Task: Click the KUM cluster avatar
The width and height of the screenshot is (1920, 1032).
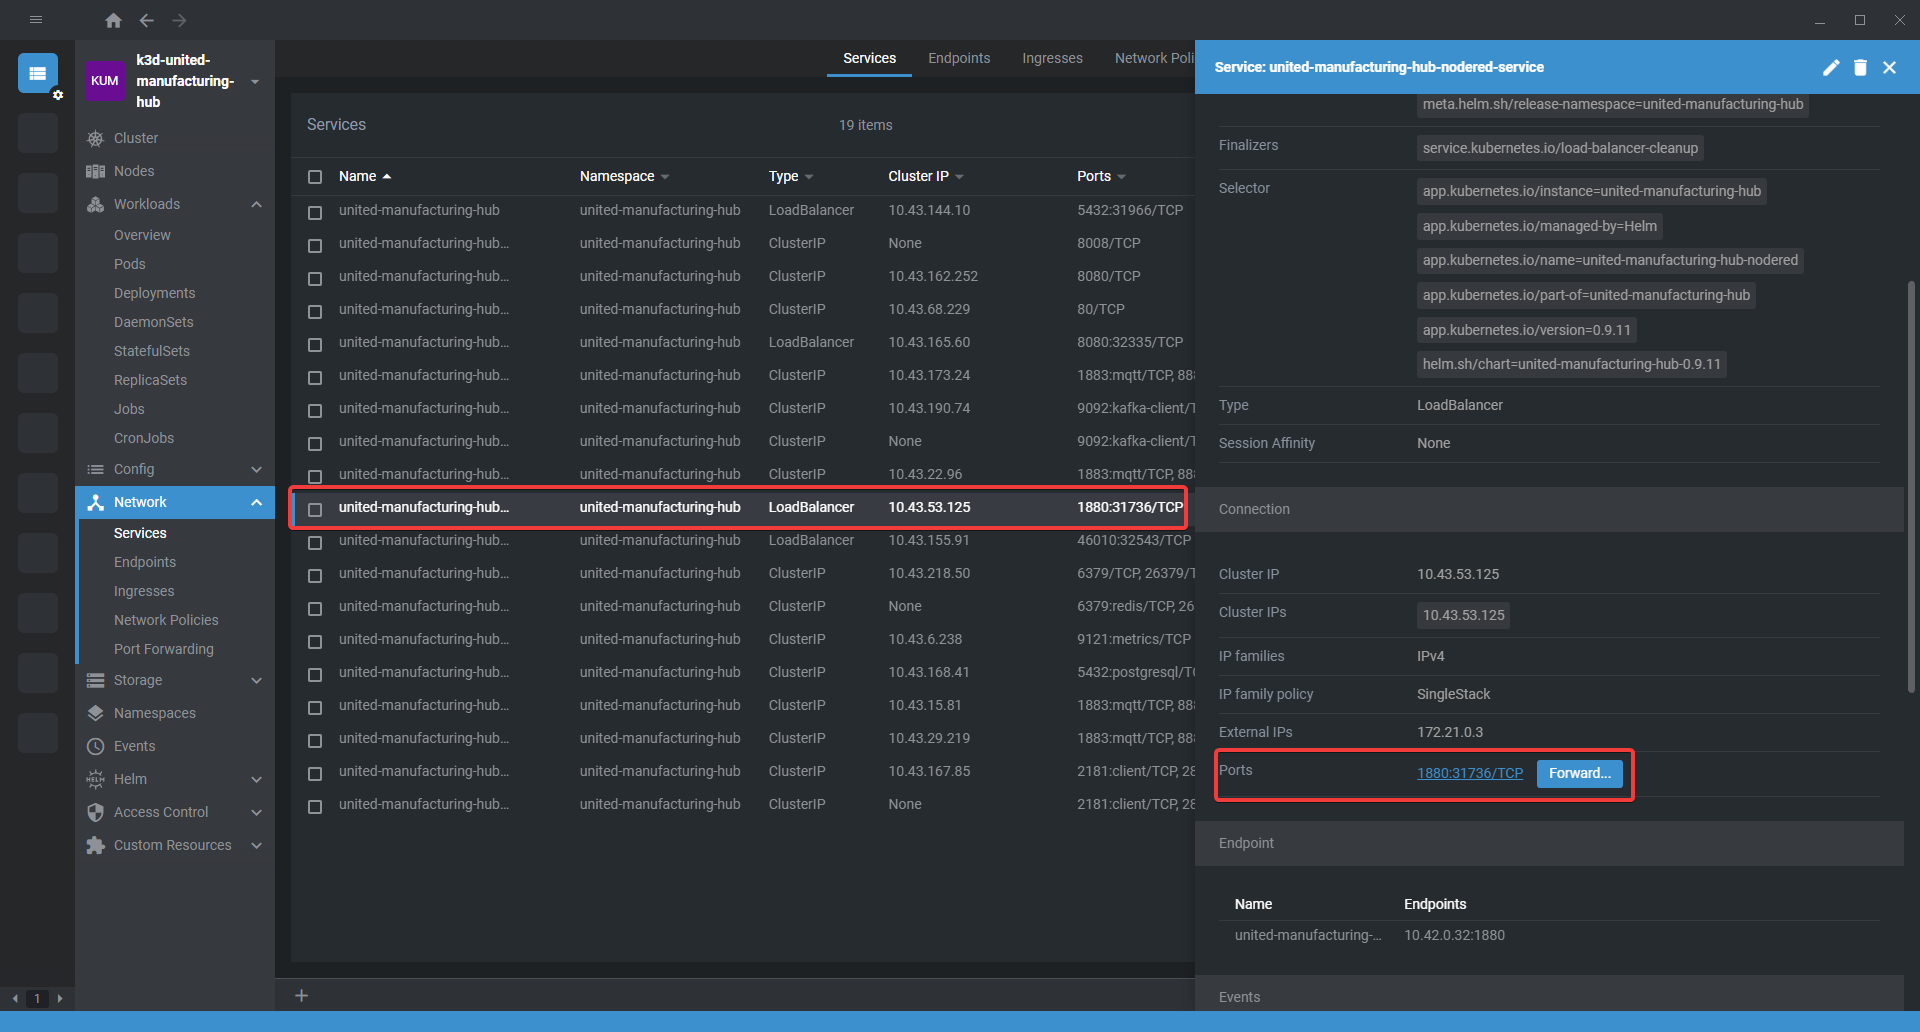Action: point(105,81)
